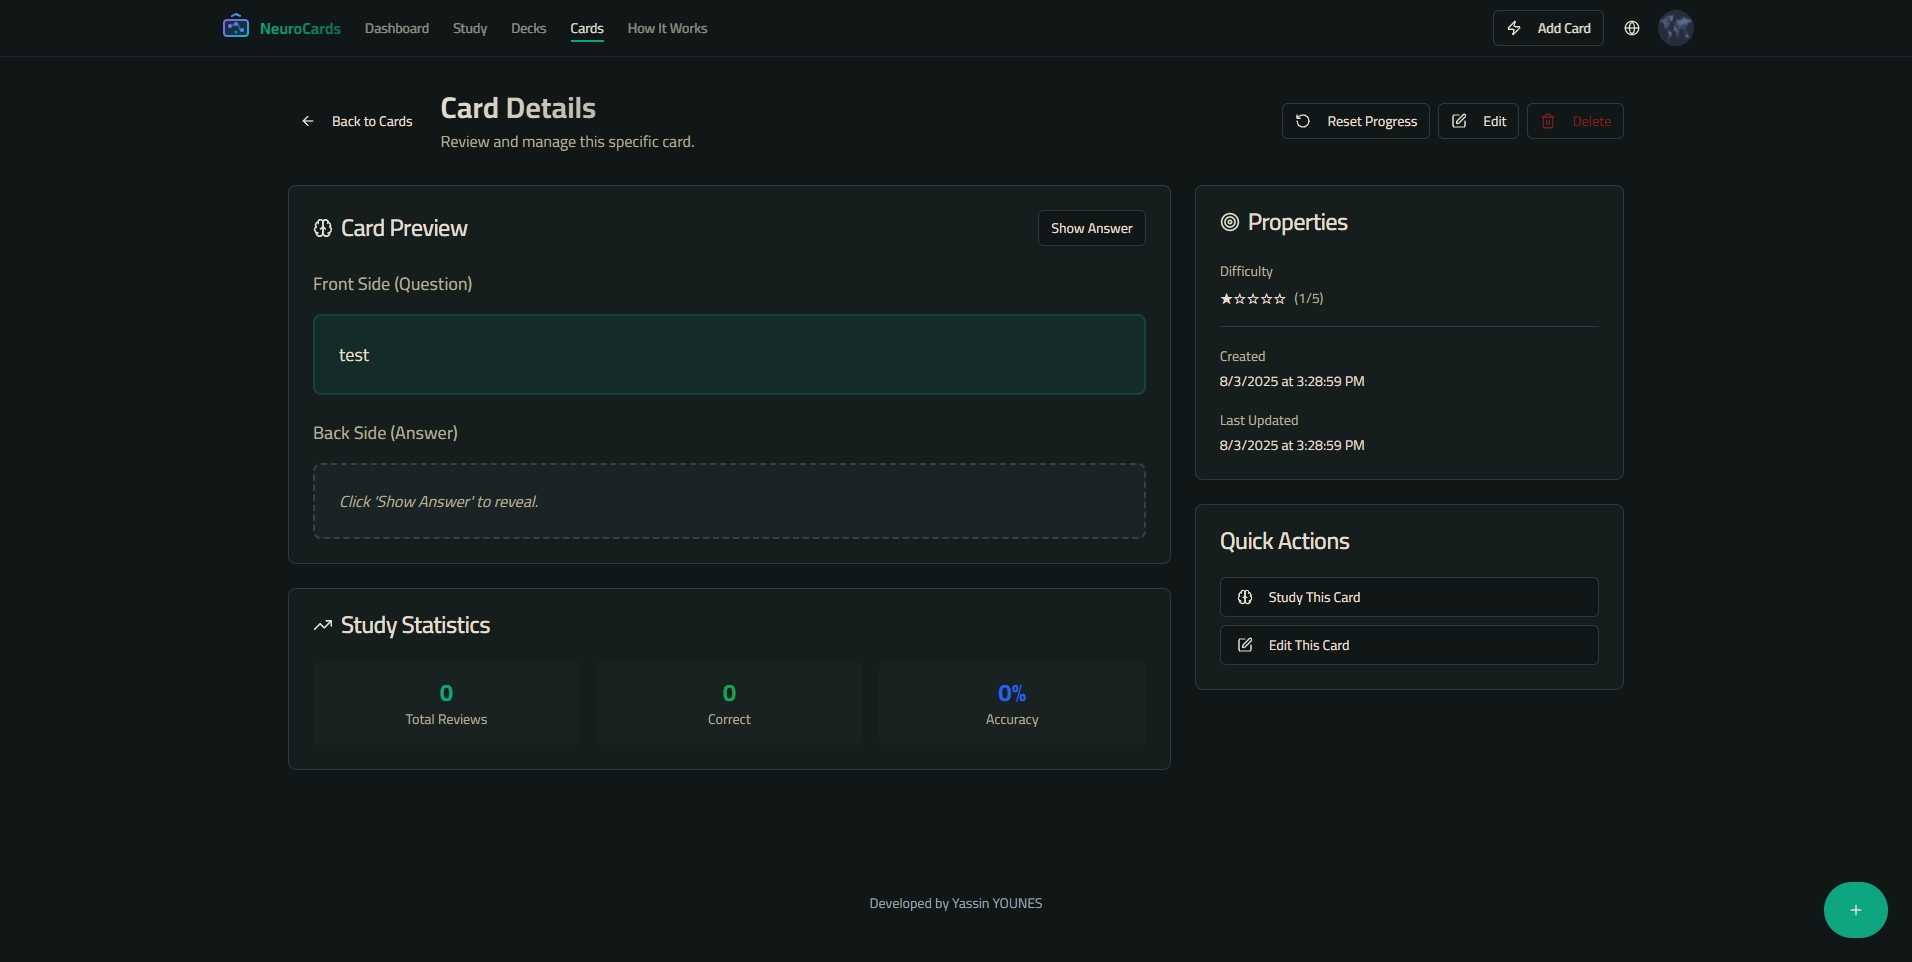Click the hidden answer placeholder box

tap(729, 501)
